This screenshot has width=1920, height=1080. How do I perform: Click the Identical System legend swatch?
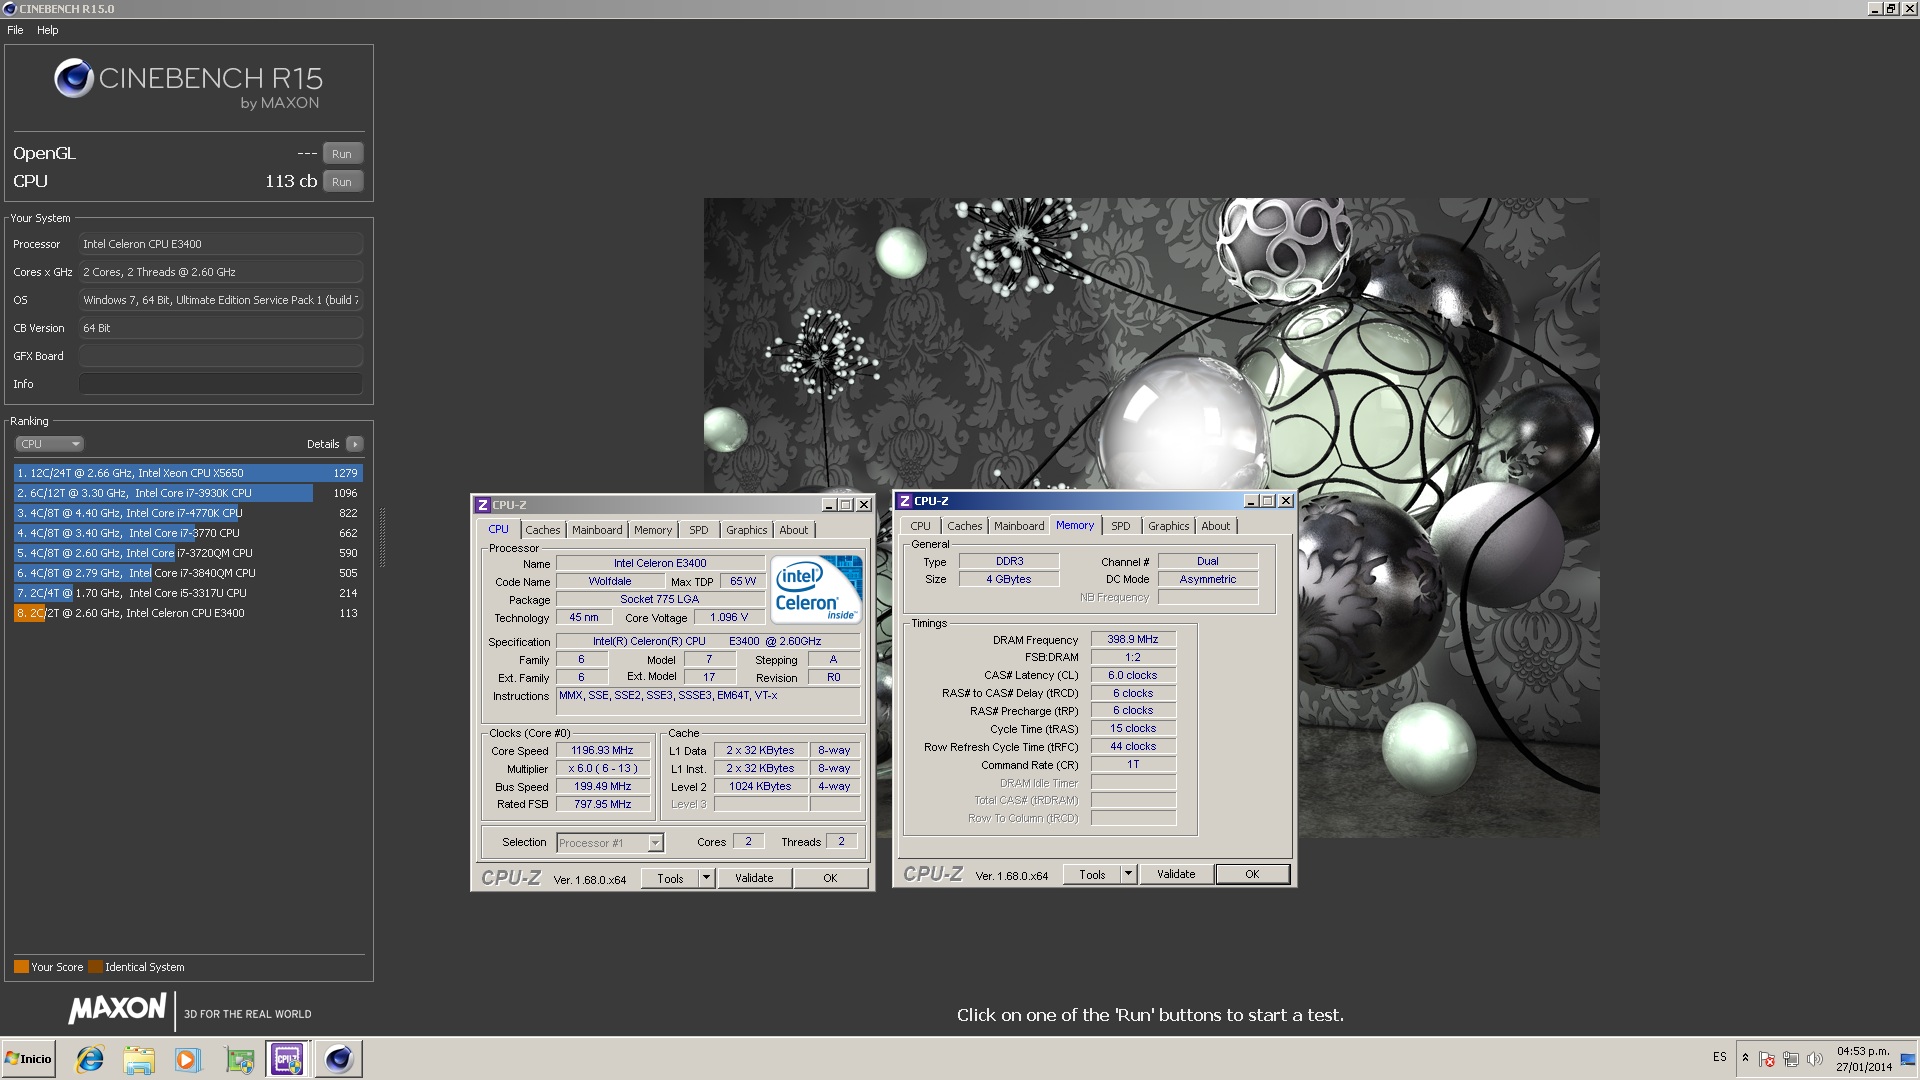pyautogui.click(x=95, y=967)
